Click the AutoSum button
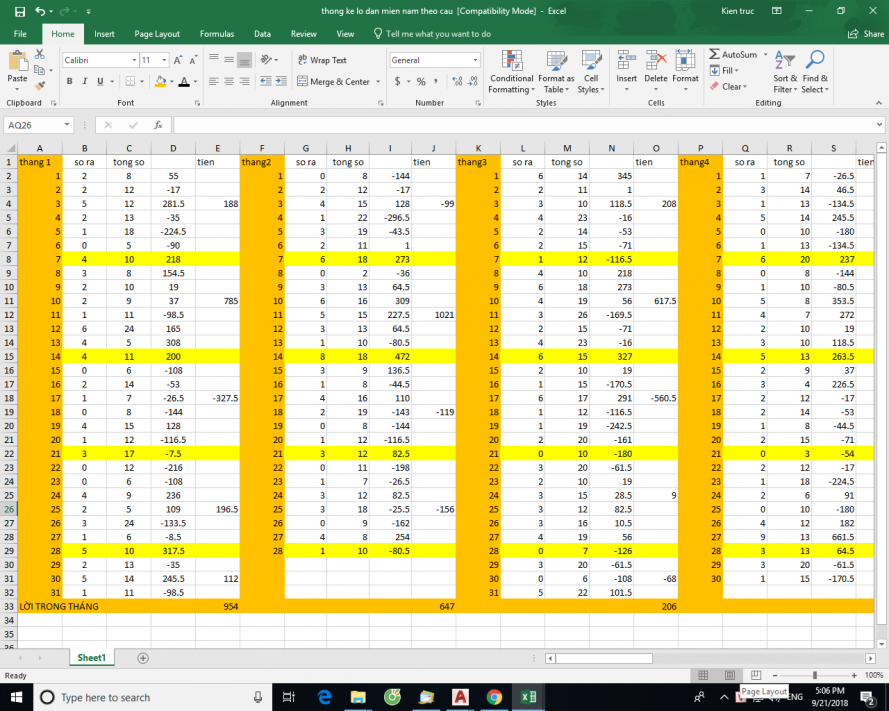 (x=733, y=54)
